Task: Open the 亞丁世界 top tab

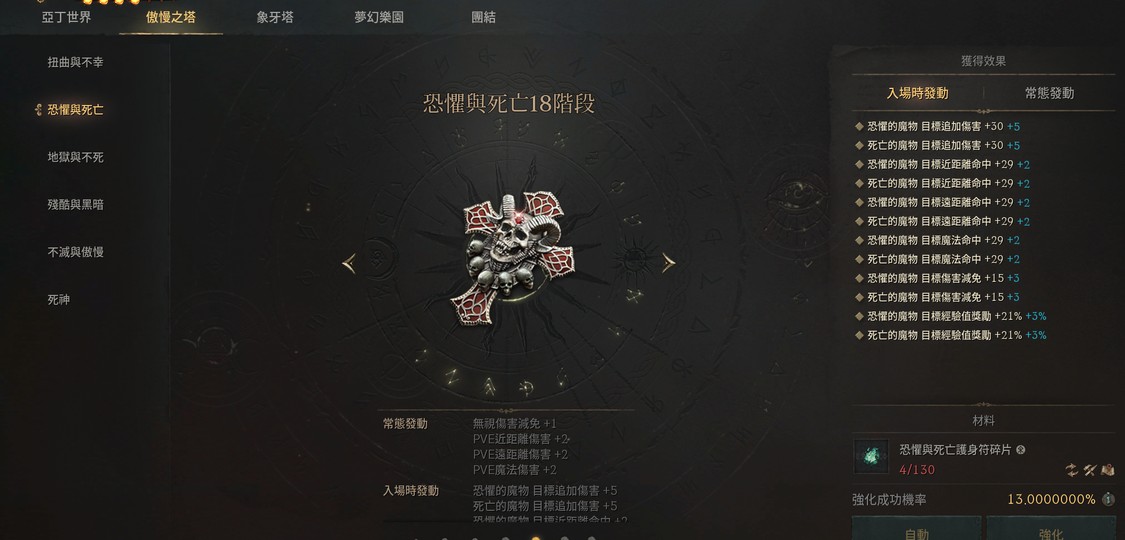Action: (67, 17)
